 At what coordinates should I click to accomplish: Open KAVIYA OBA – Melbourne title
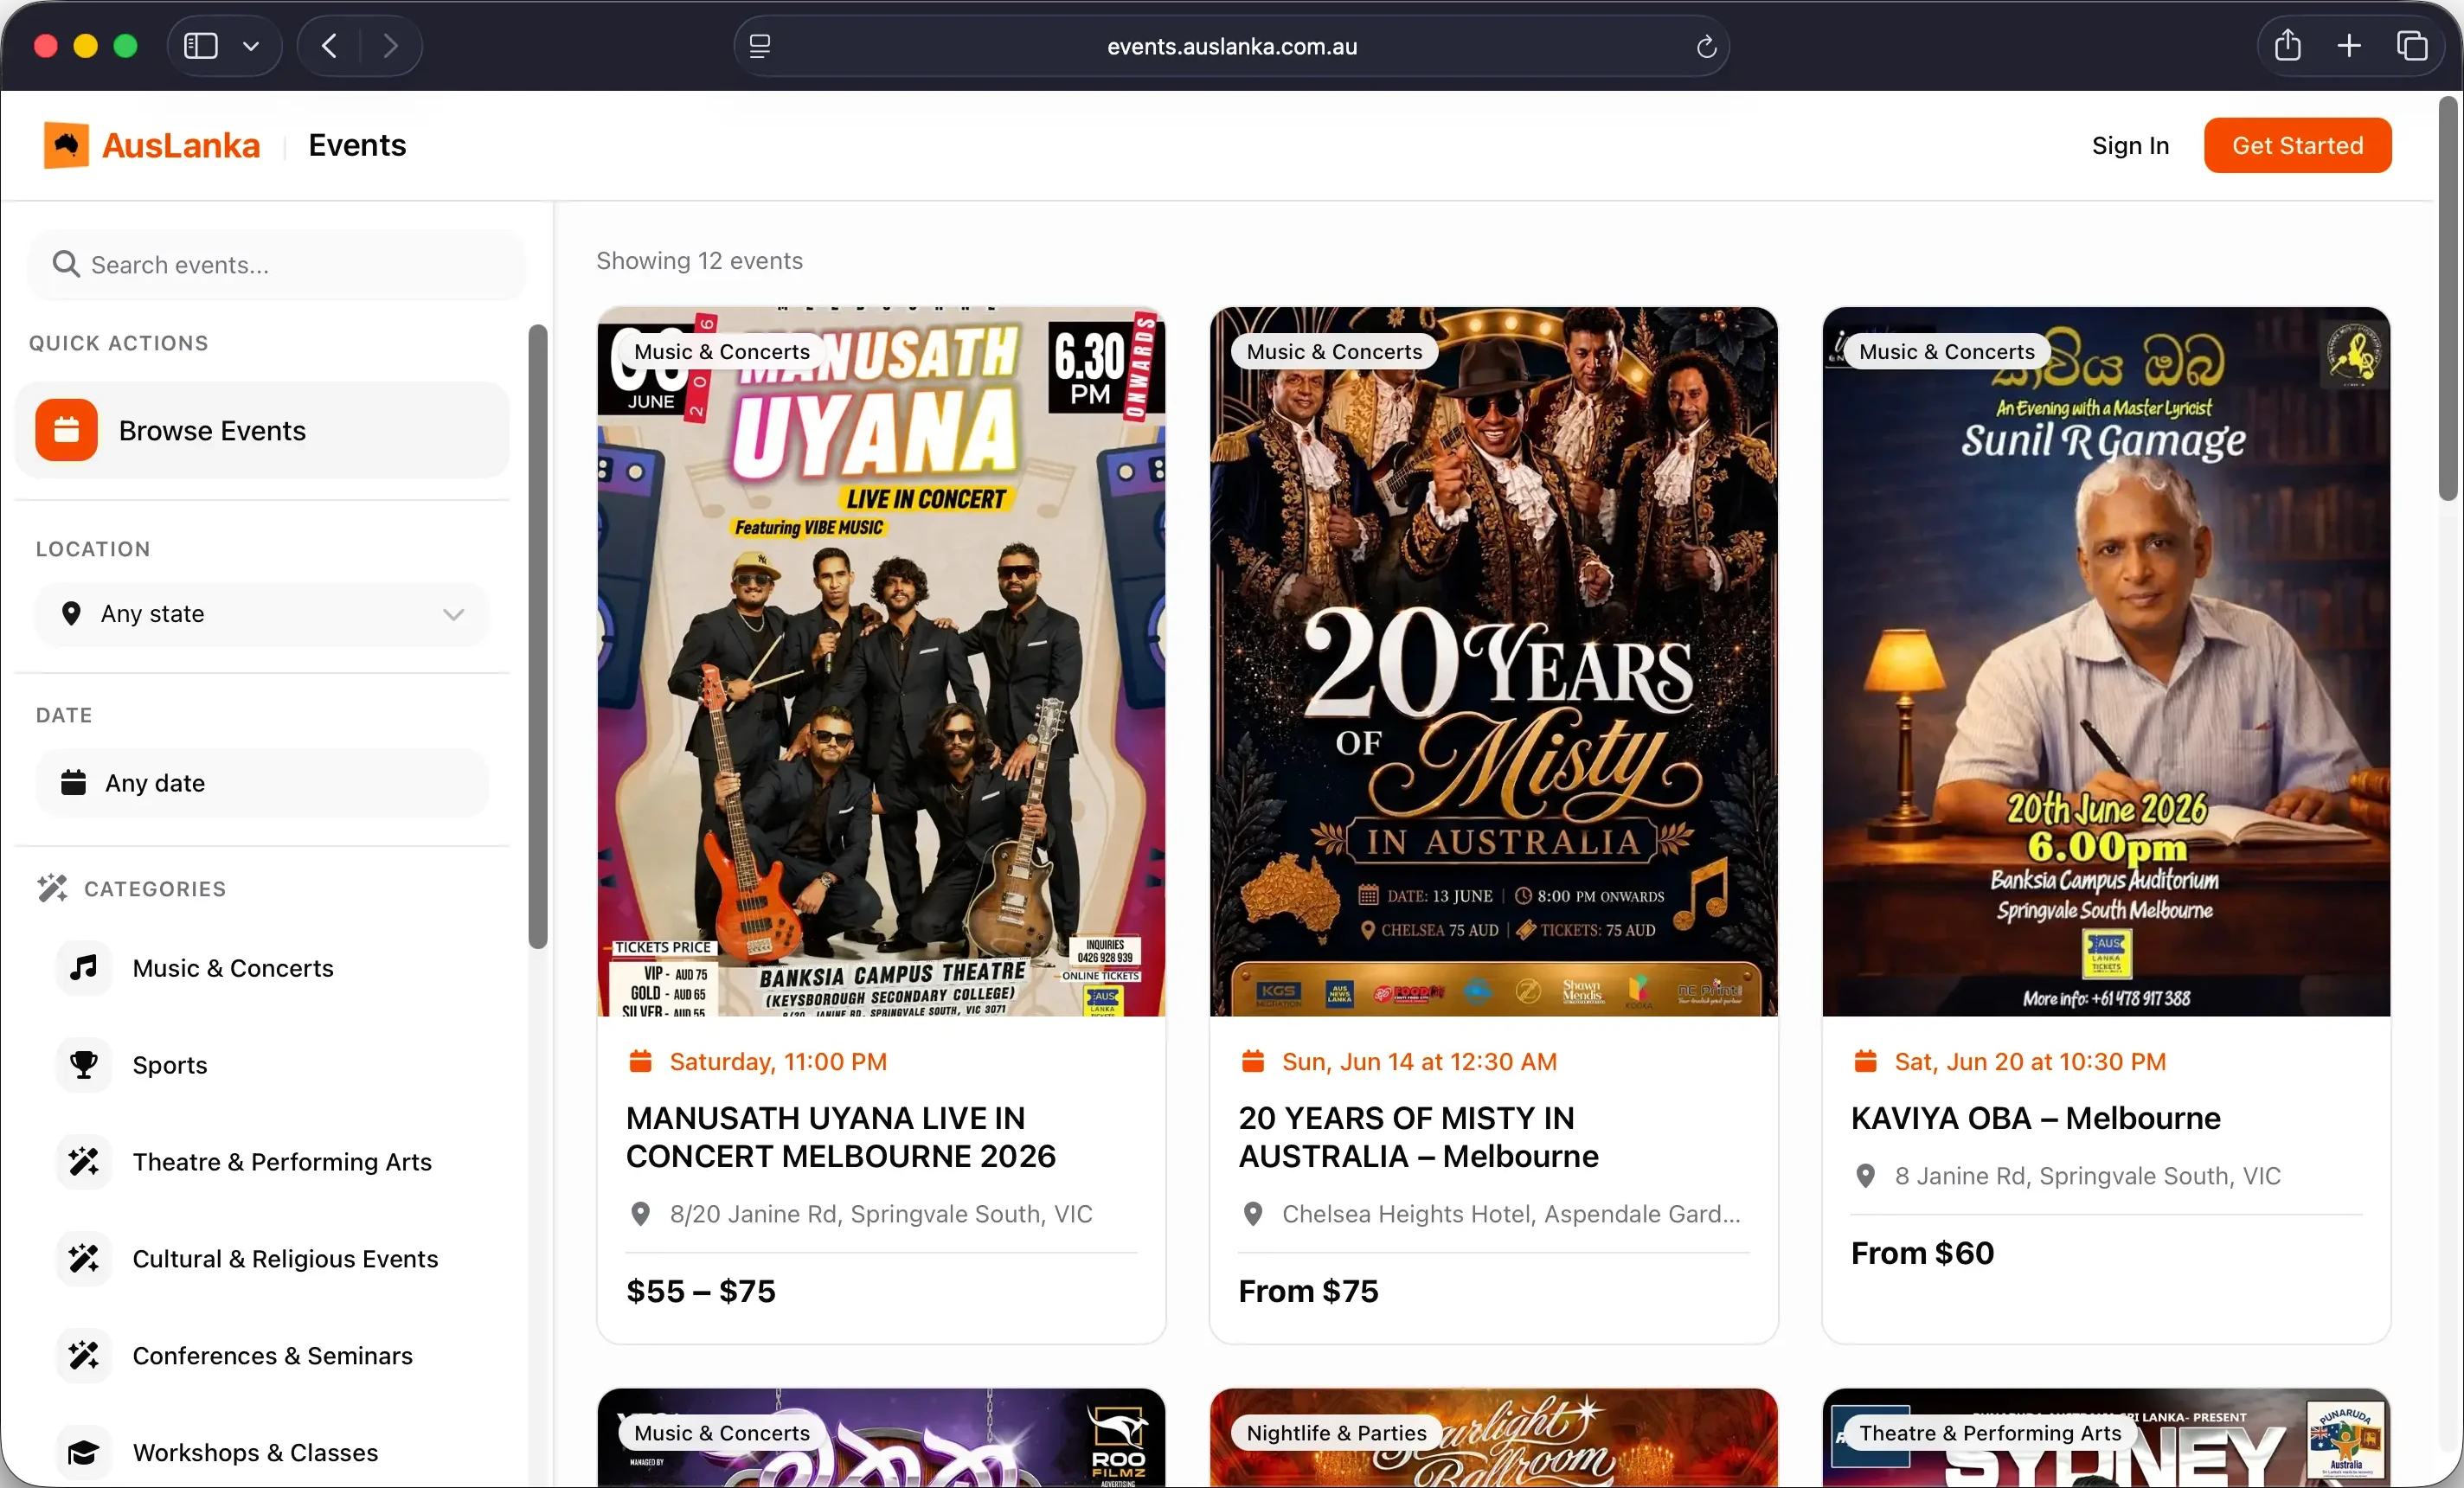tap(2035, 1118)
